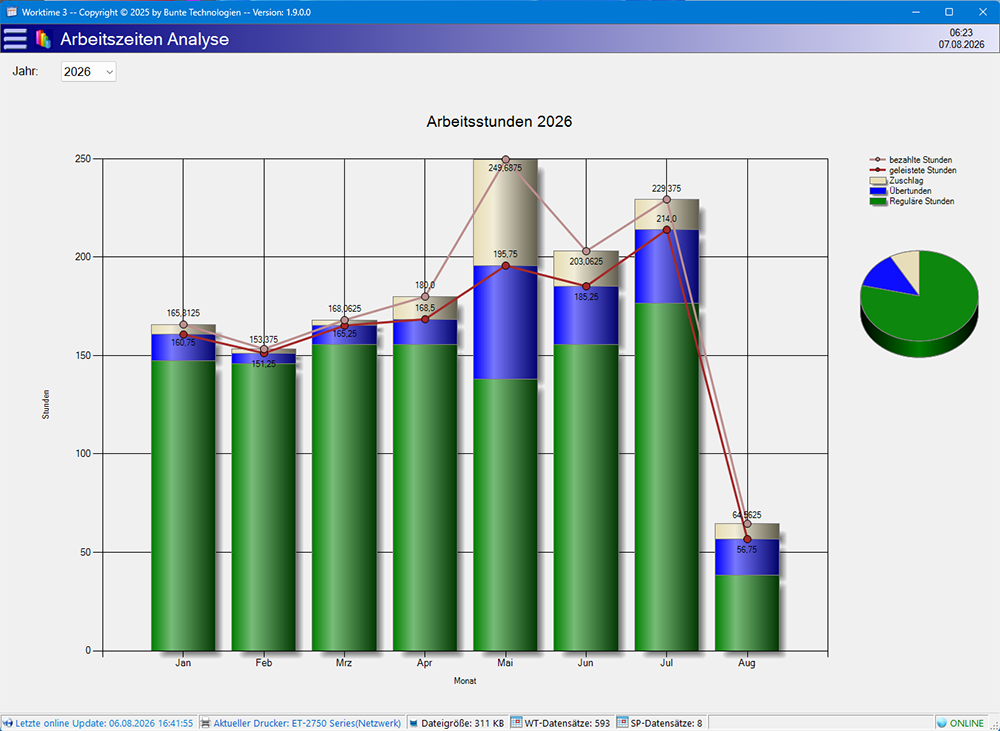
Task: Expand the year selector arrow
Action: coord(110,72)
